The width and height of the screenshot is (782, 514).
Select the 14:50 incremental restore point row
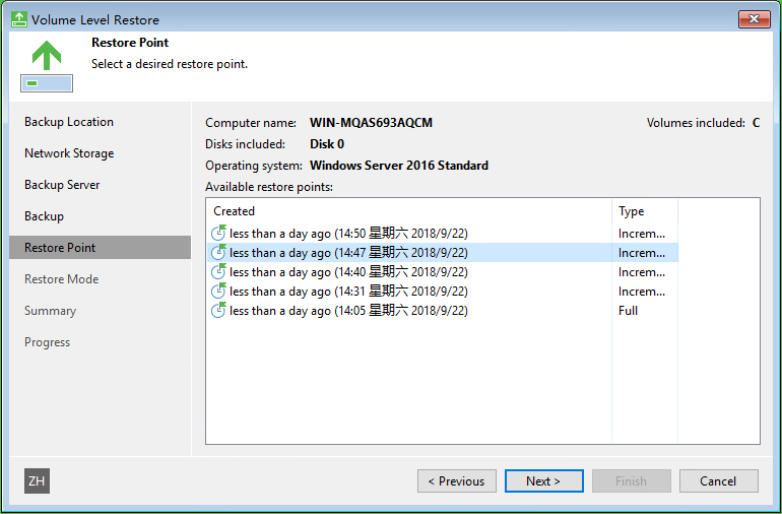point(442,233)
